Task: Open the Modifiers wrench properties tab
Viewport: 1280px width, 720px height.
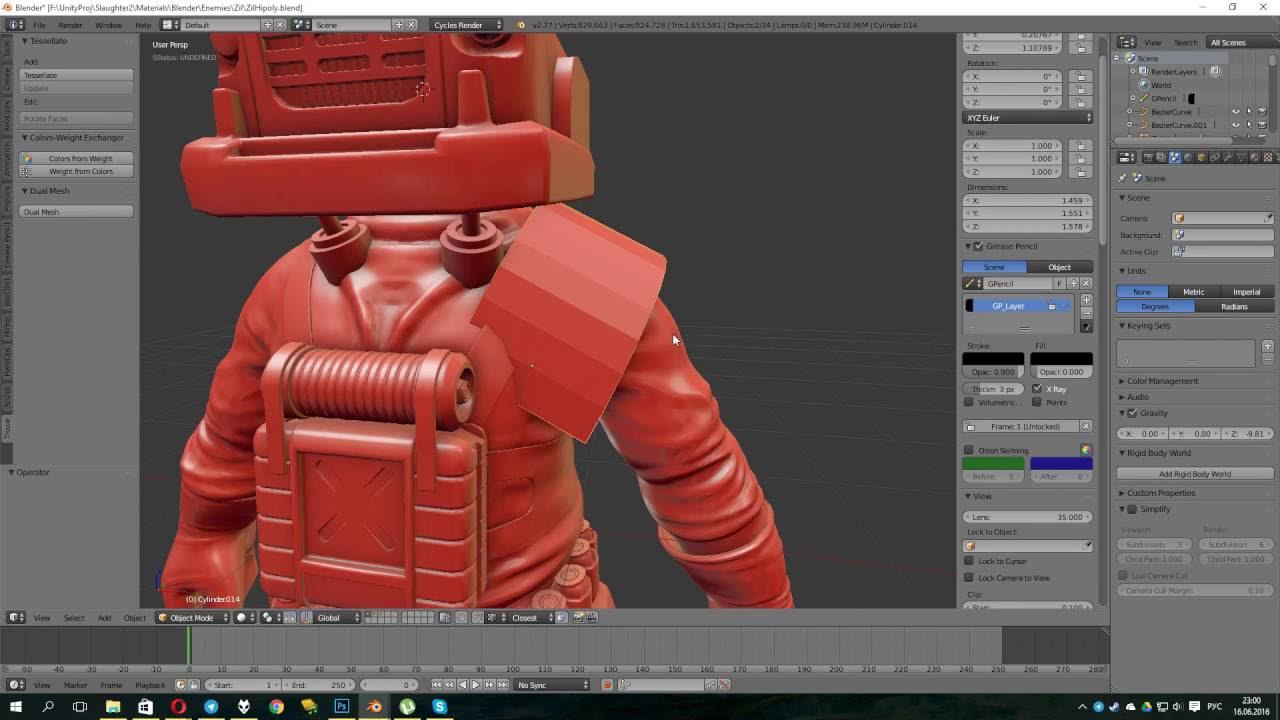Action: [1228, 157]
